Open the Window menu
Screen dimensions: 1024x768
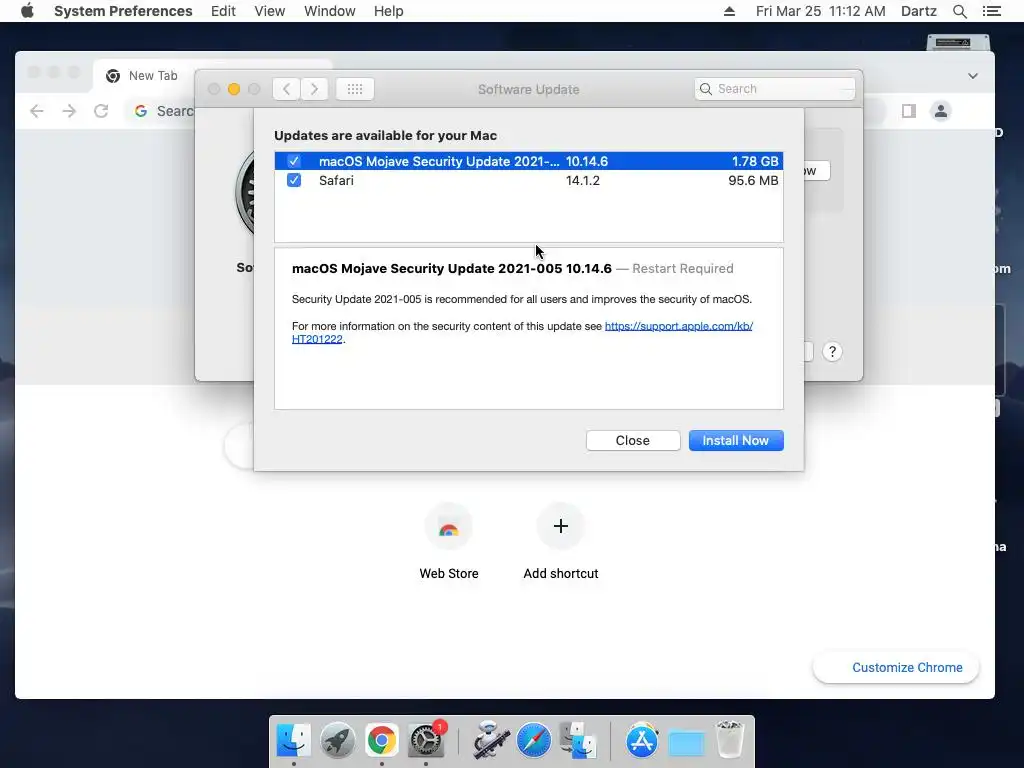pos(330,11)
